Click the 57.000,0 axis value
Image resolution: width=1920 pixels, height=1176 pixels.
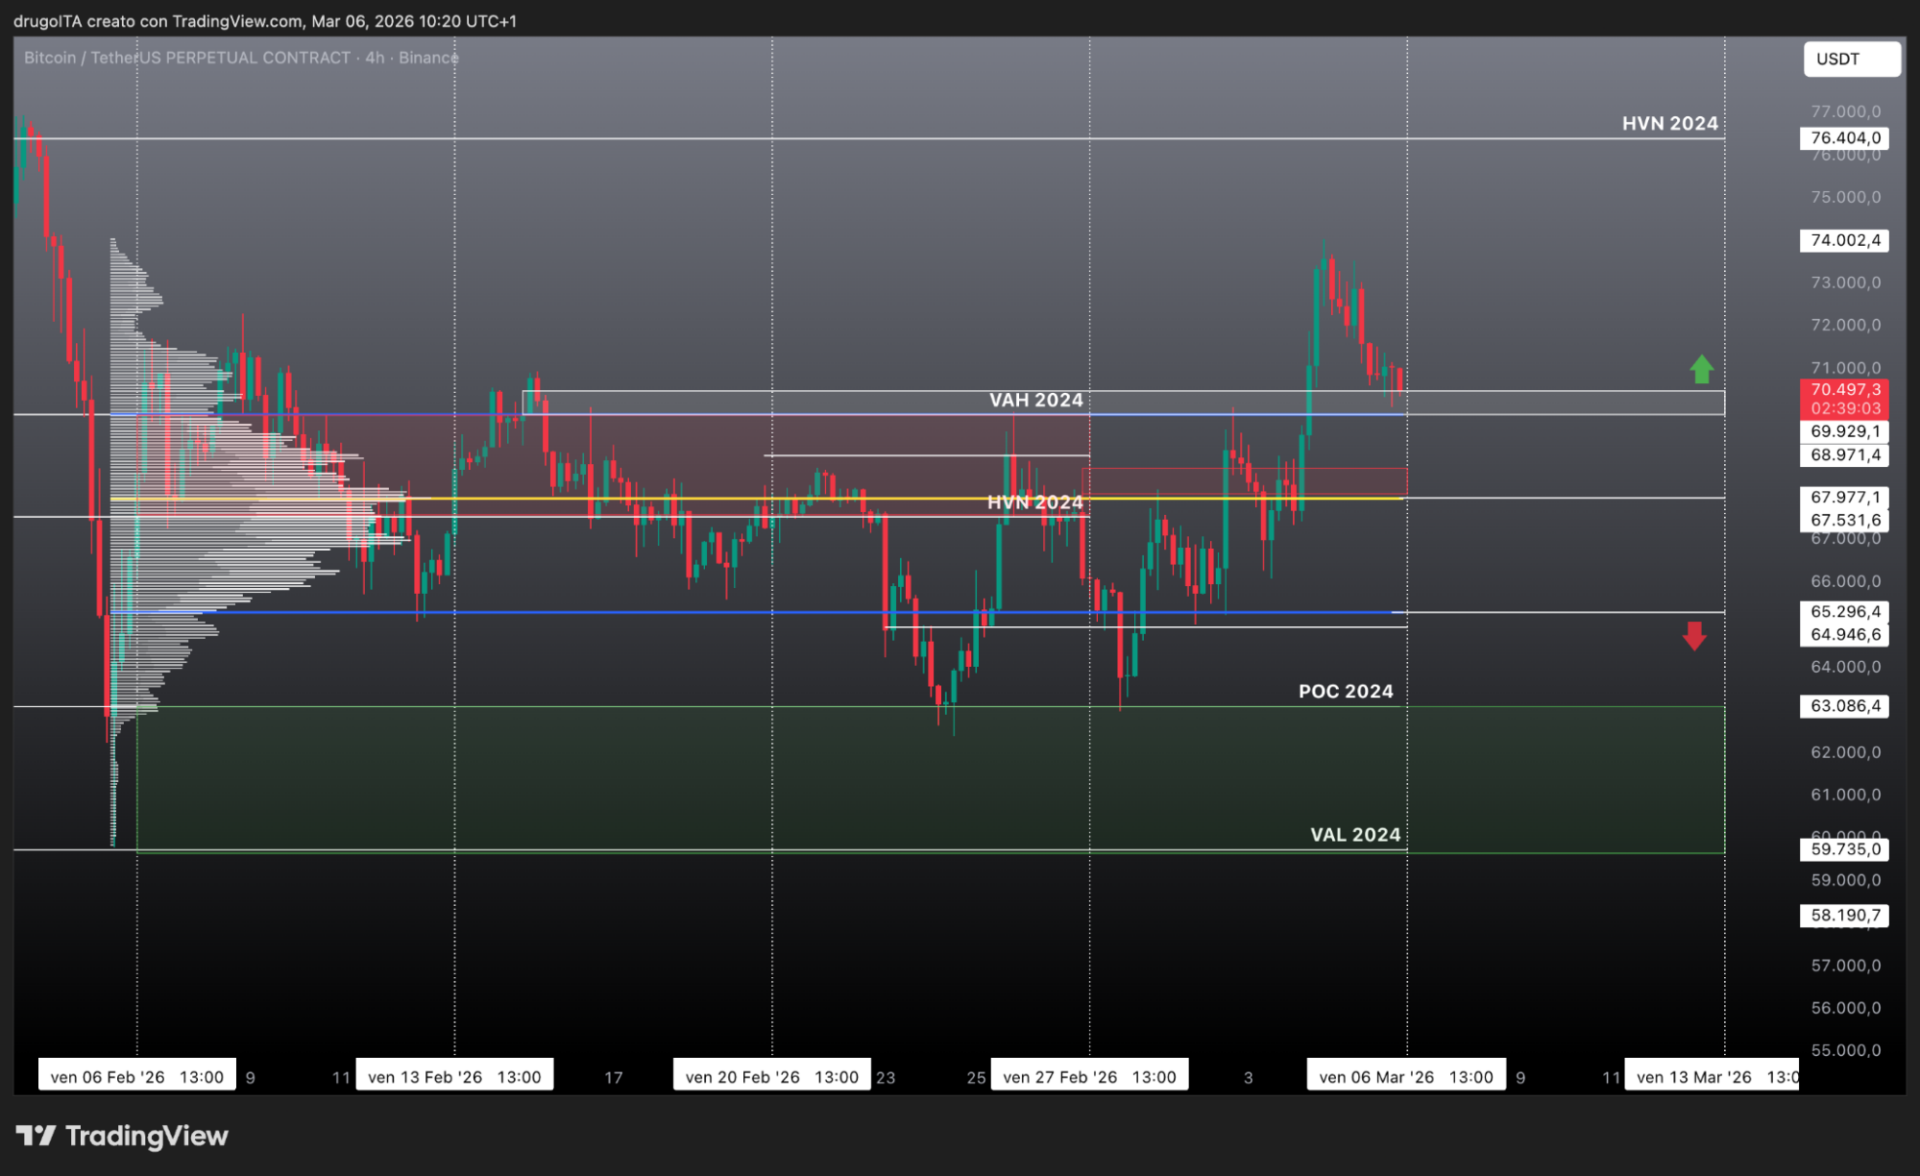point(1846,965)
